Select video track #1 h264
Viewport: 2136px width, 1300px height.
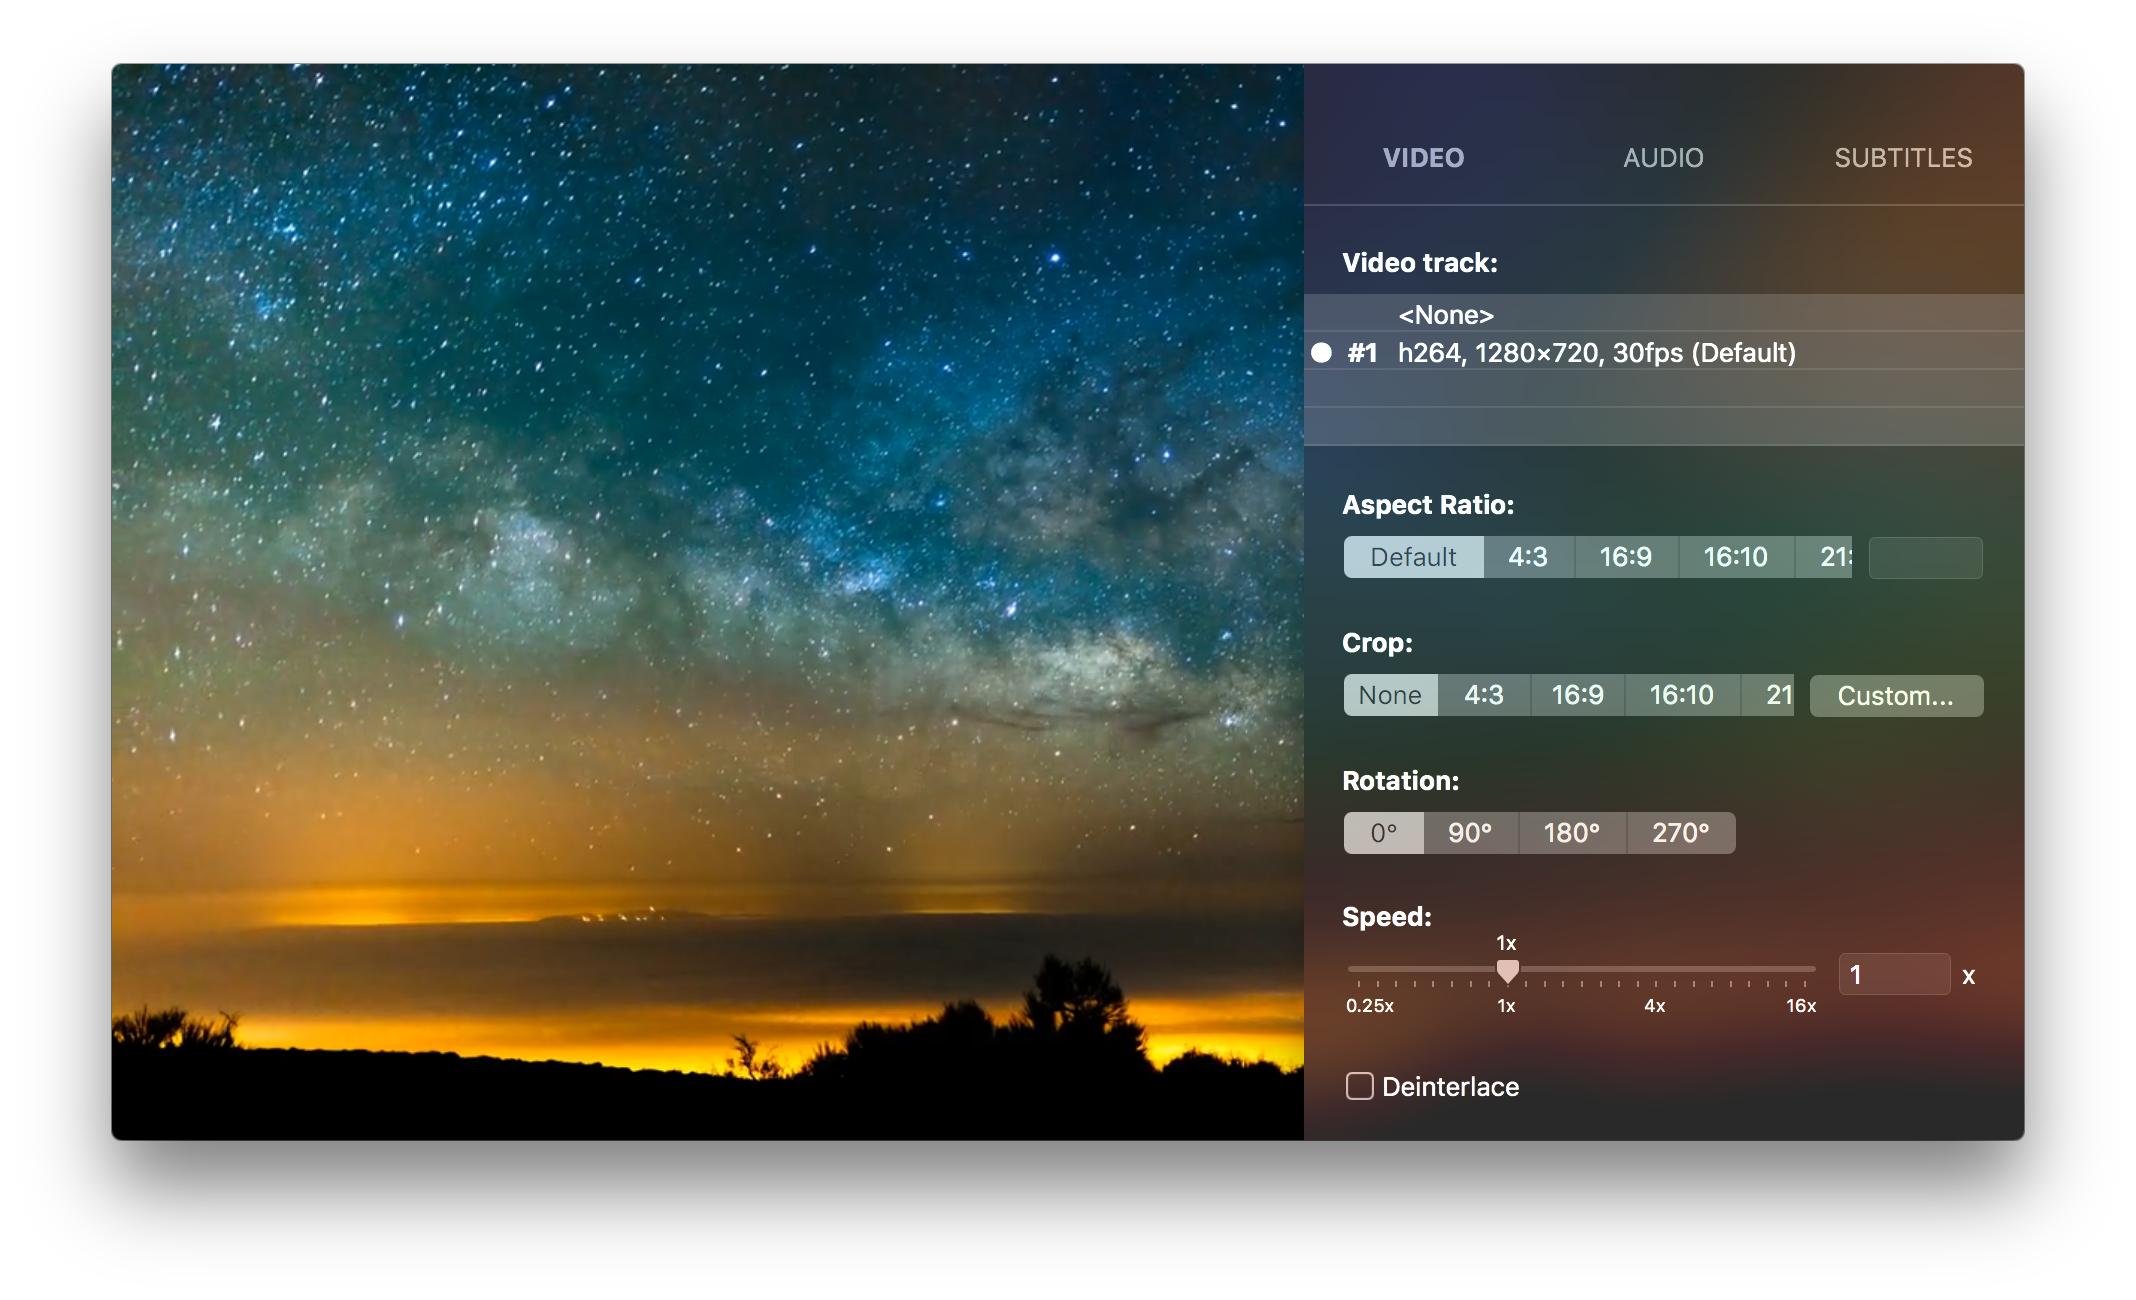click(1596, 353)
